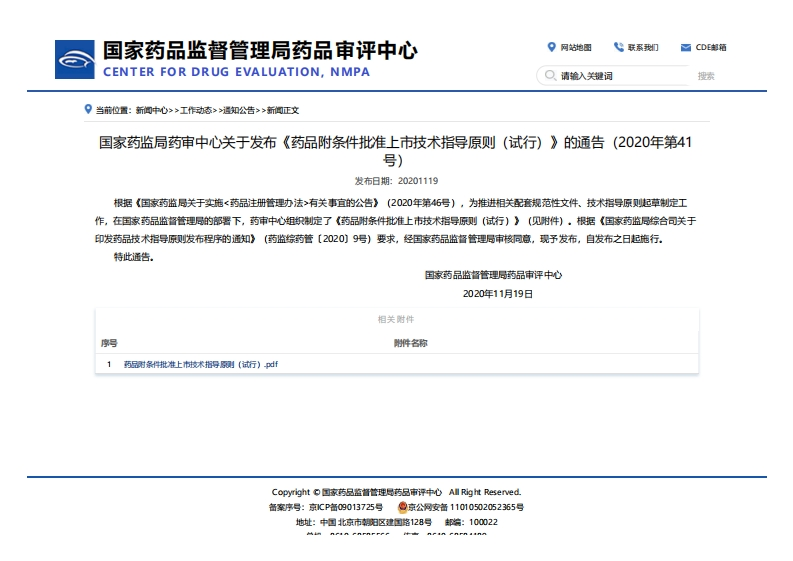This screenshot has width=793, height=561.
Task: Click the CDE邮箱 envelope icon
Action: click(x=686, y=47)
